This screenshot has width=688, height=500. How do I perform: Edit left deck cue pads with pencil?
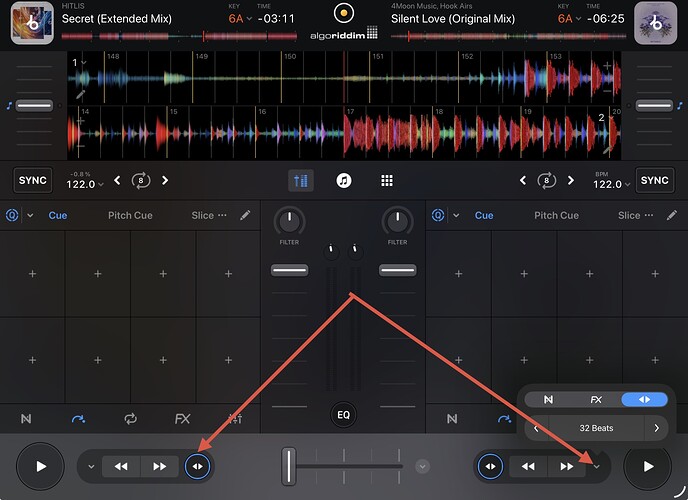point(245,215)
